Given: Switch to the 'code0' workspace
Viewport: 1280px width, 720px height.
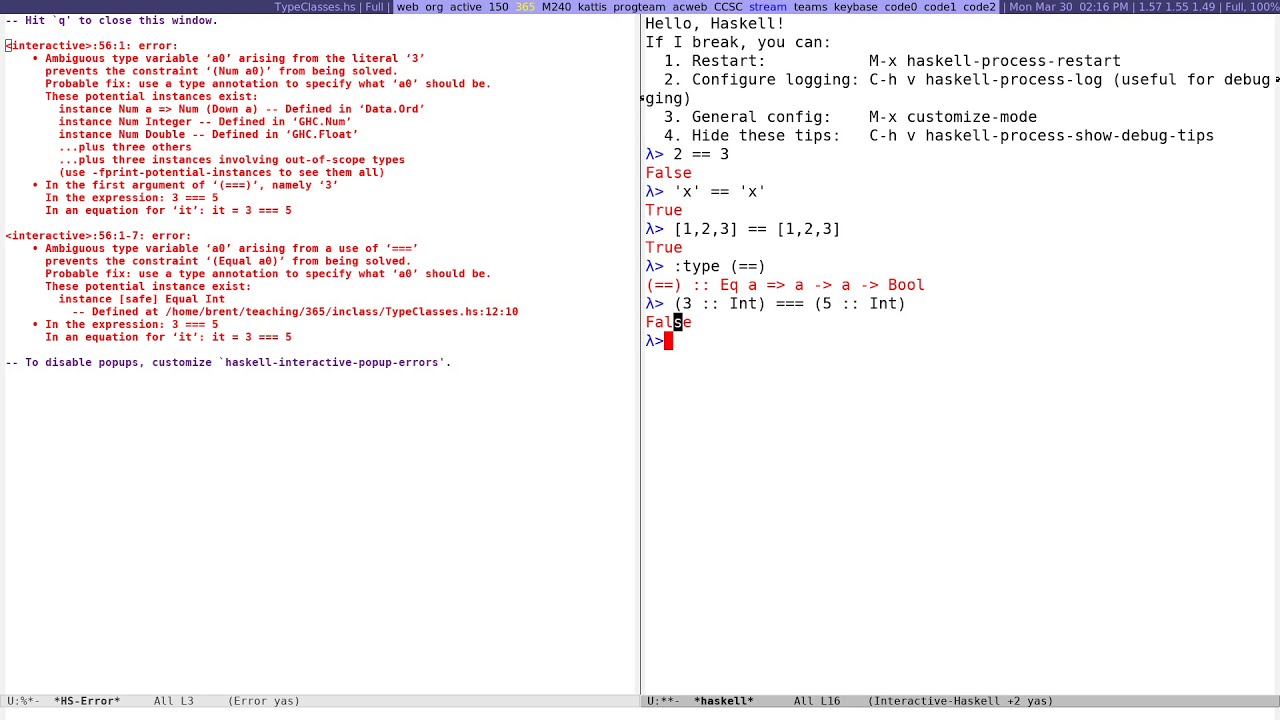Looking at the screenshot, I should pyautogui.click(x=900, y=7).
